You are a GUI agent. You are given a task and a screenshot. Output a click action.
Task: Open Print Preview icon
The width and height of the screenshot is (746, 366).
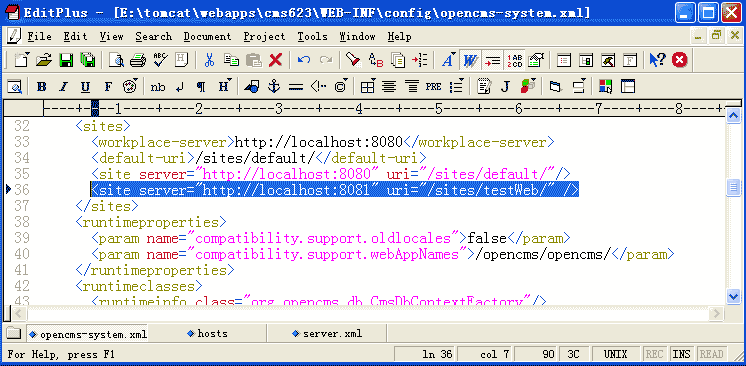click(x=116, y=60)
